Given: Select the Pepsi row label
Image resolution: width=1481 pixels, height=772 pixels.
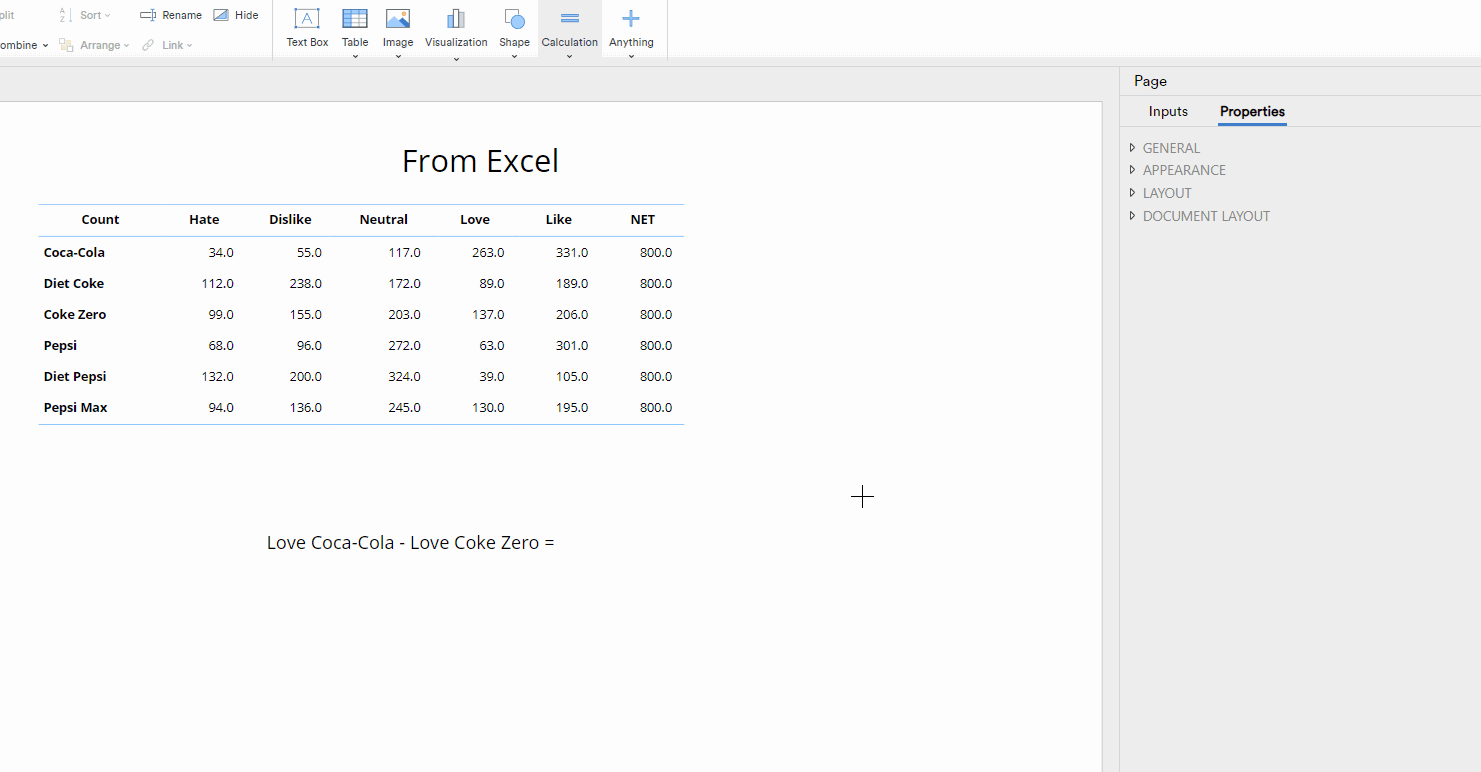Looking at the screenshot, I should (x=60, y=346).
